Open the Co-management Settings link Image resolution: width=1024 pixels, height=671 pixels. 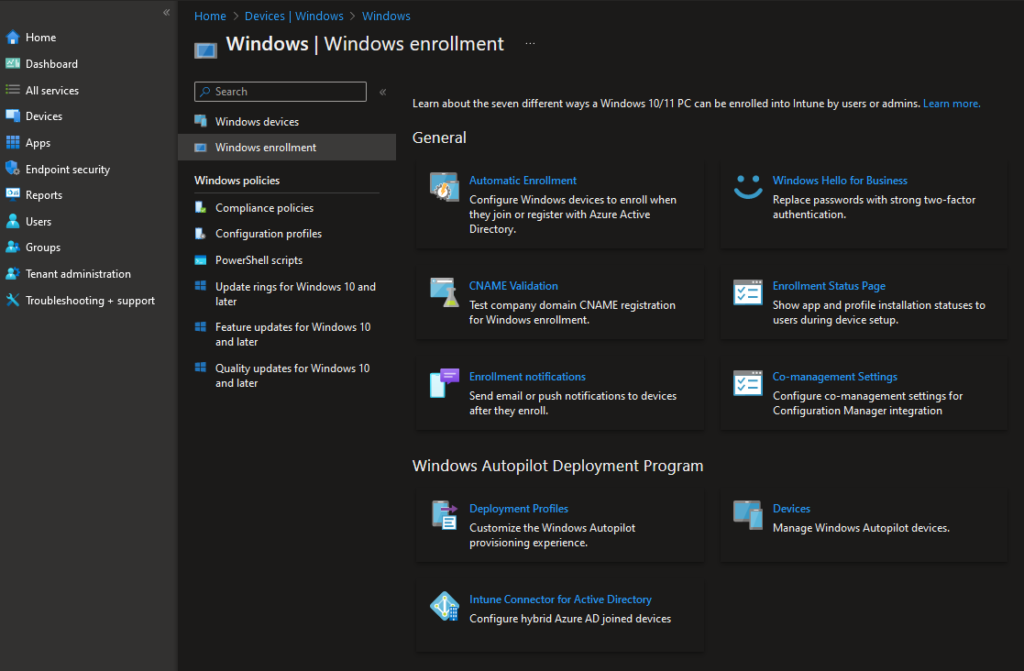835,376
